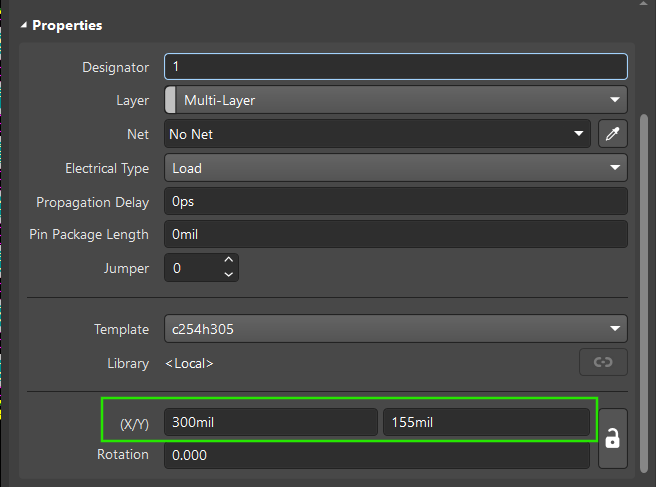The width and height of the screenshot is (656, 487).
Task: Open the Net dropdown showing No Net
Action: (x=377, y=134)
